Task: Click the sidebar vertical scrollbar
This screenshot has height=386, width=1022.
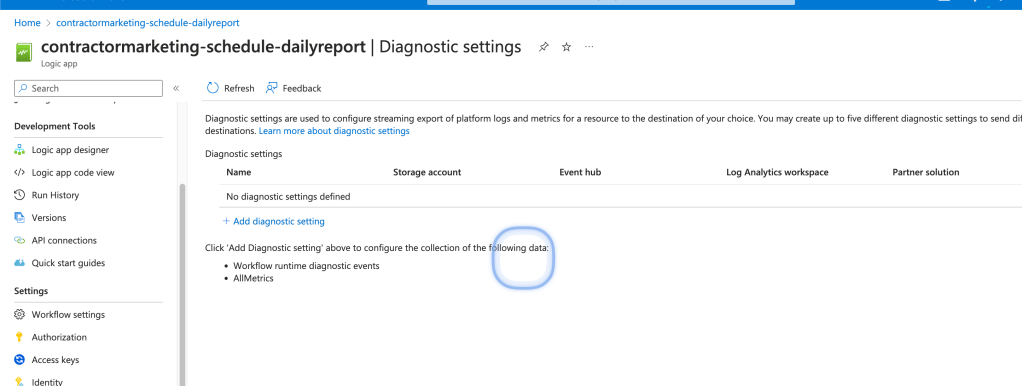Action: 182,284
